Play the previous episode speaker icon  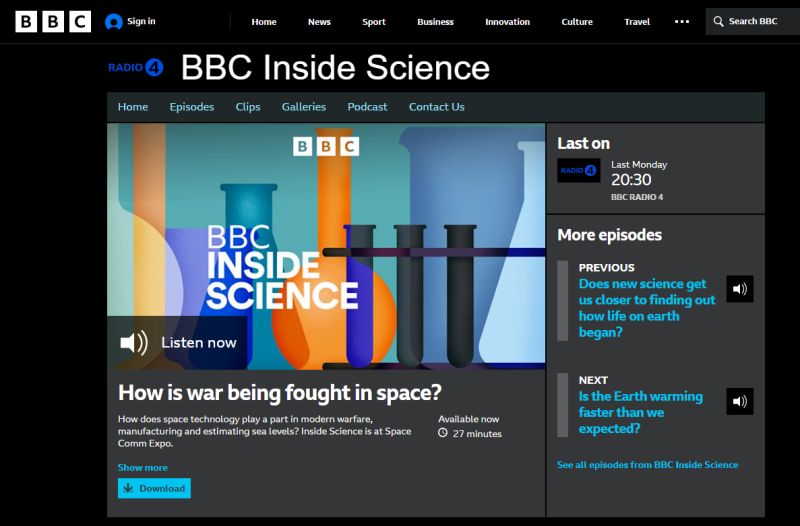[740, 289]
